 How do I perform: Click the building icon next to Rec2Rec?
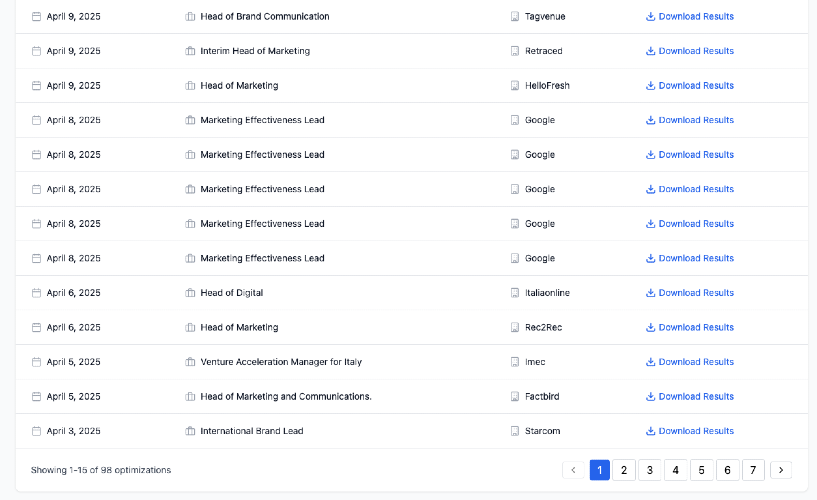(x=515, y=328)
